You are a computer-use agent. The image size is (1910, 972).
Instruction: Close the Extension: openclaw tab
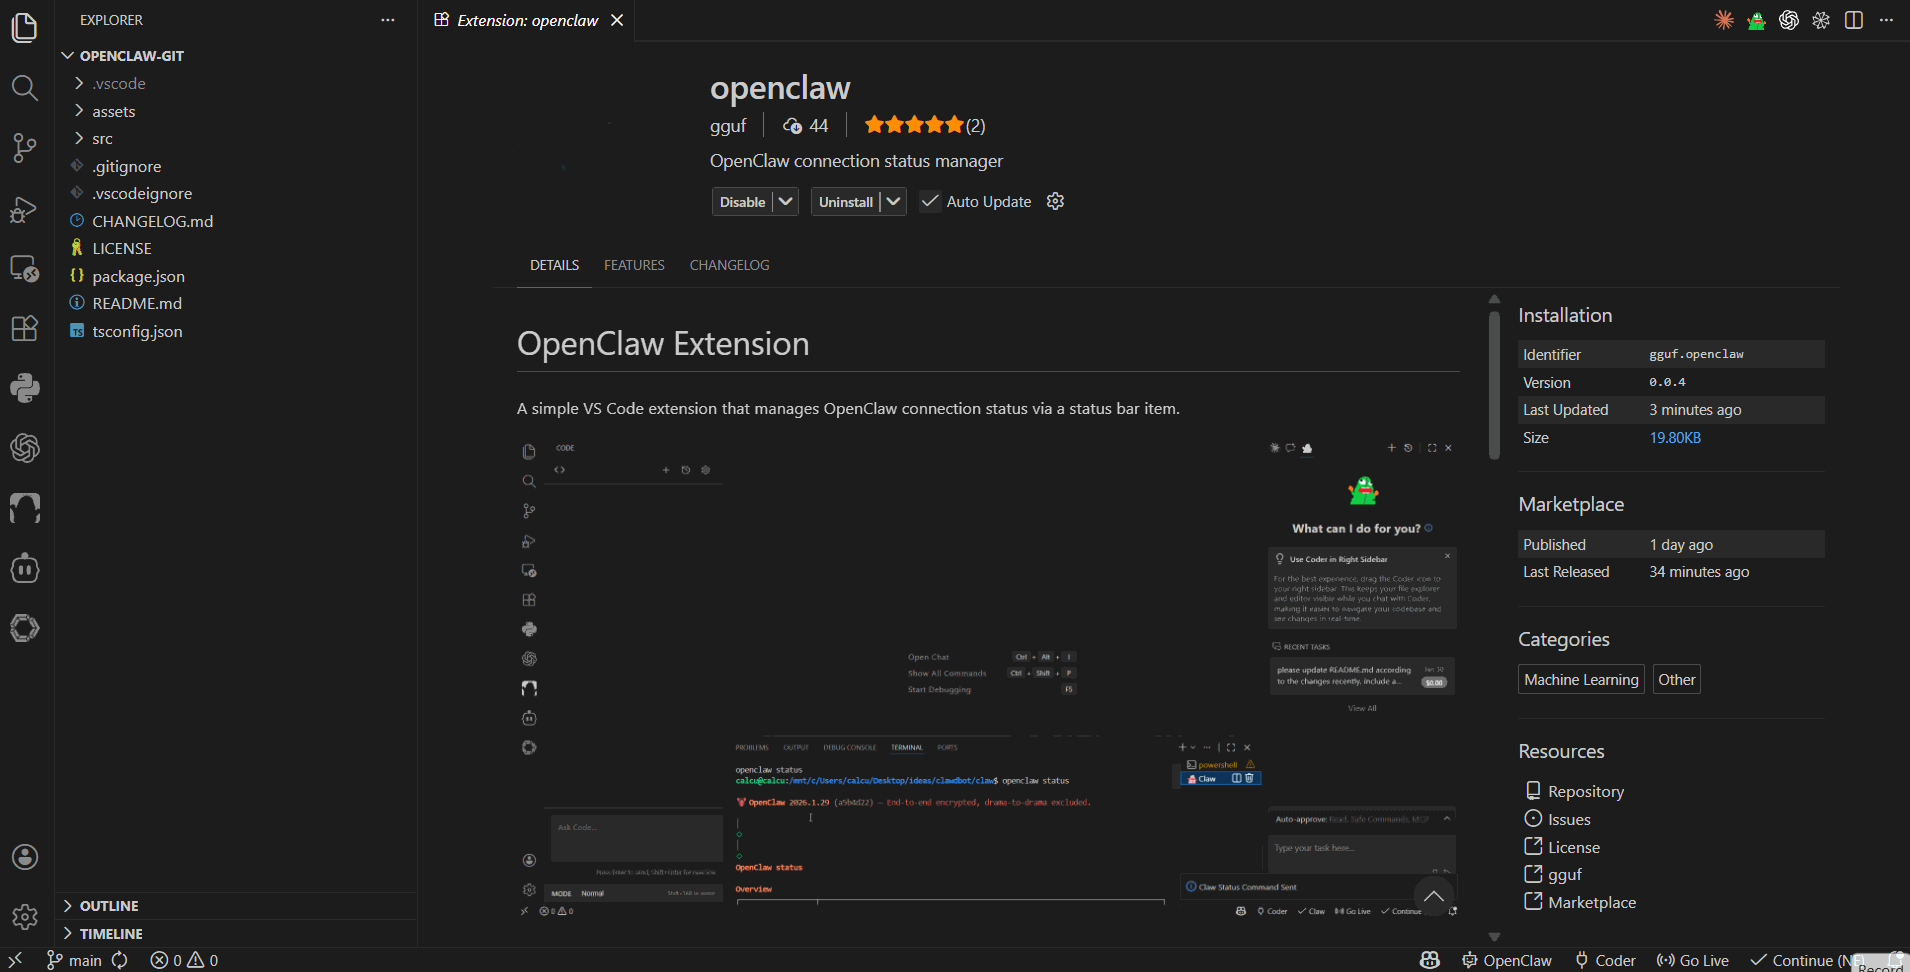(617, 20)
